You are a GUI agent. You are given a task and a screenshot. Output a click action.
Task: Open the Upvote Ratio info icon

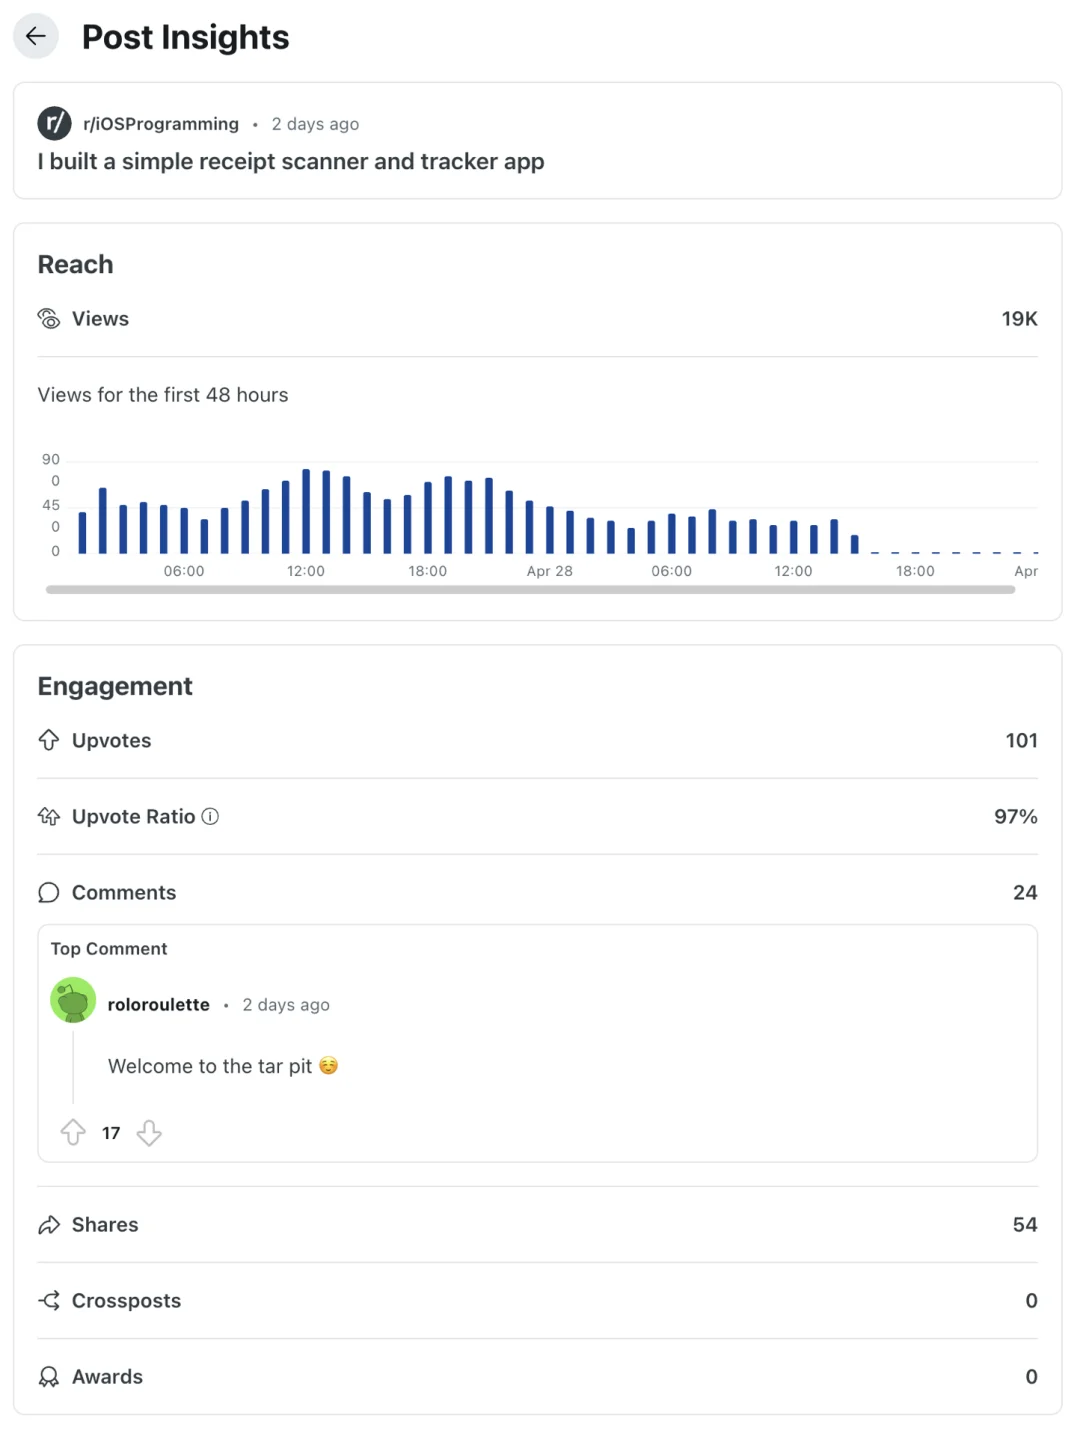210,816
